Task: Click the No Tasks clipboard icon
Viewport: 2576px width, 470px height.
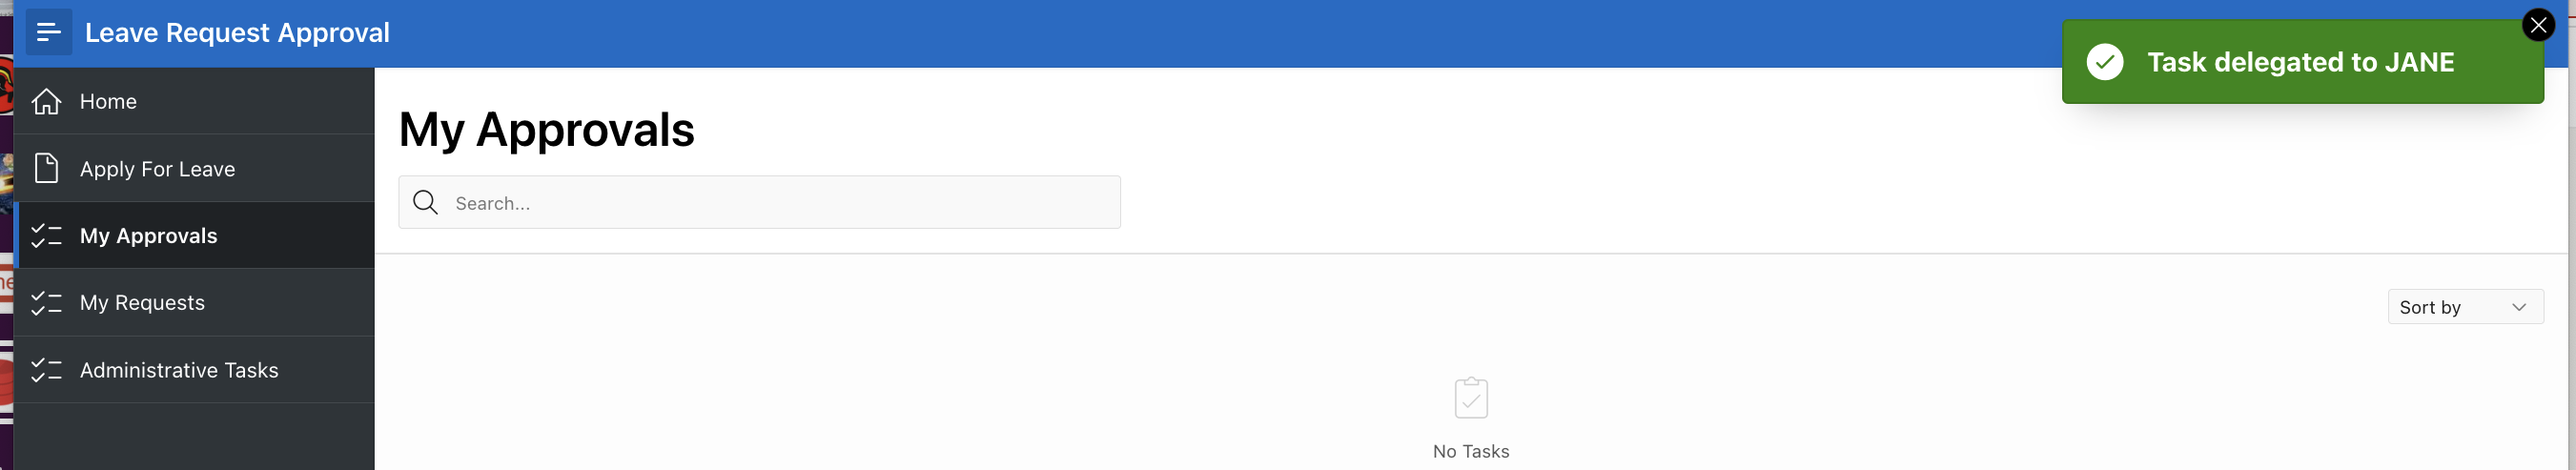Action: click(1470, 398)
